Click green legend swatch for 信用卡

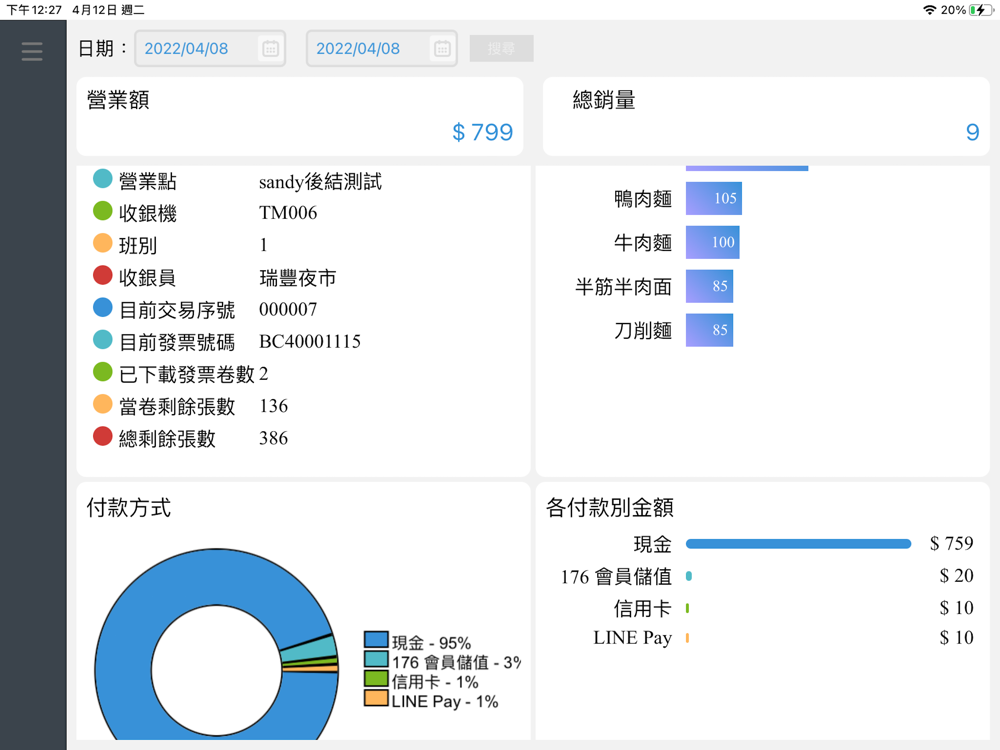[x=376, y=679]
